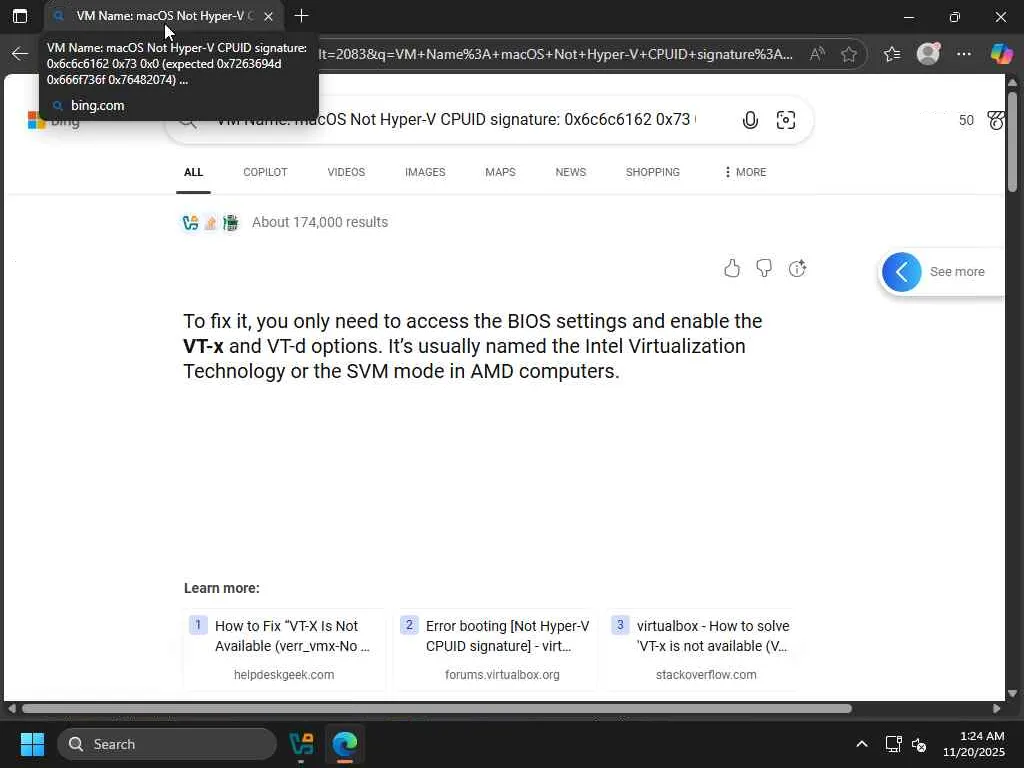Click the browser address bar URL
The width and height of the screenshot is (1024, 768).
(x=555, y=54)
